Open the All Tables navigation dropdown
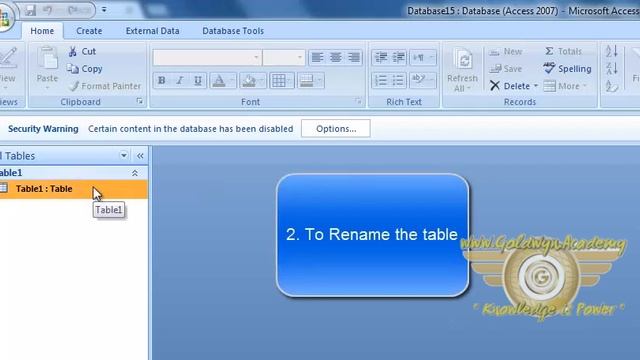This screenshot has width=640, height=360. pyautogui.click(x=124, y=156)
